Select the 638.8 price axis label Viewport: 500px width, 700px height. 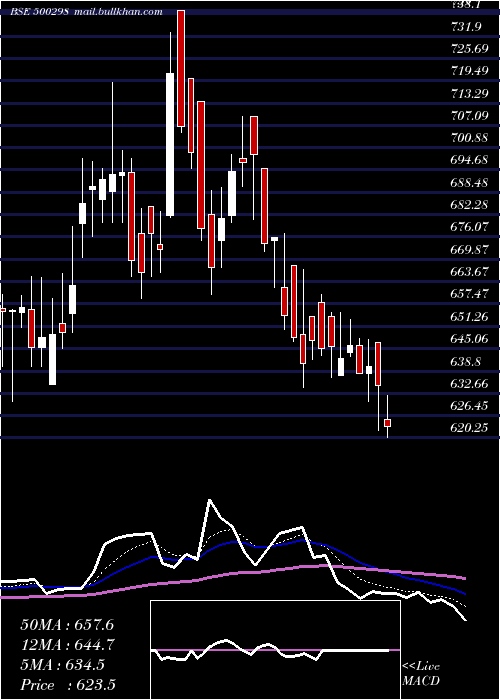[x=466, y=361]
